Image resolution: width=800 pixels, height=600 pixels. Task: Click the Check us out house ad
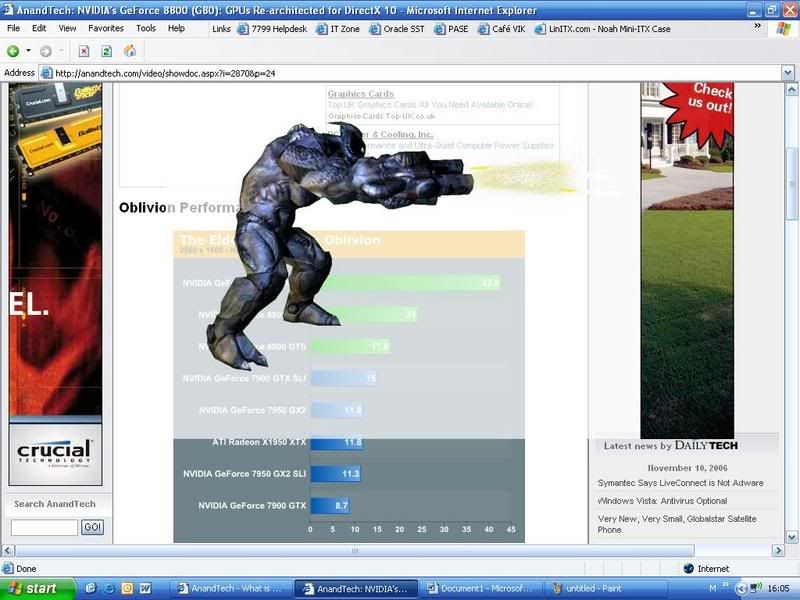pyautogui.click(x=687, y=260)
